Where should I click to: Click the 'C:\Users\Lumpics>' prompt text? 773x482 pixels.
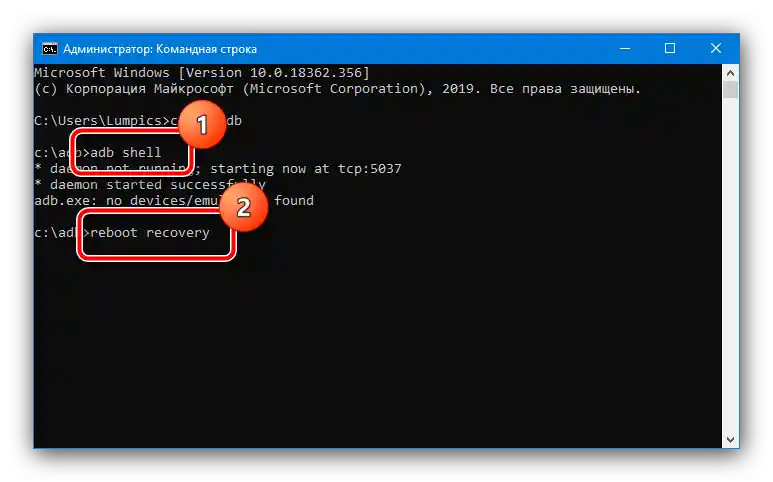102,121
